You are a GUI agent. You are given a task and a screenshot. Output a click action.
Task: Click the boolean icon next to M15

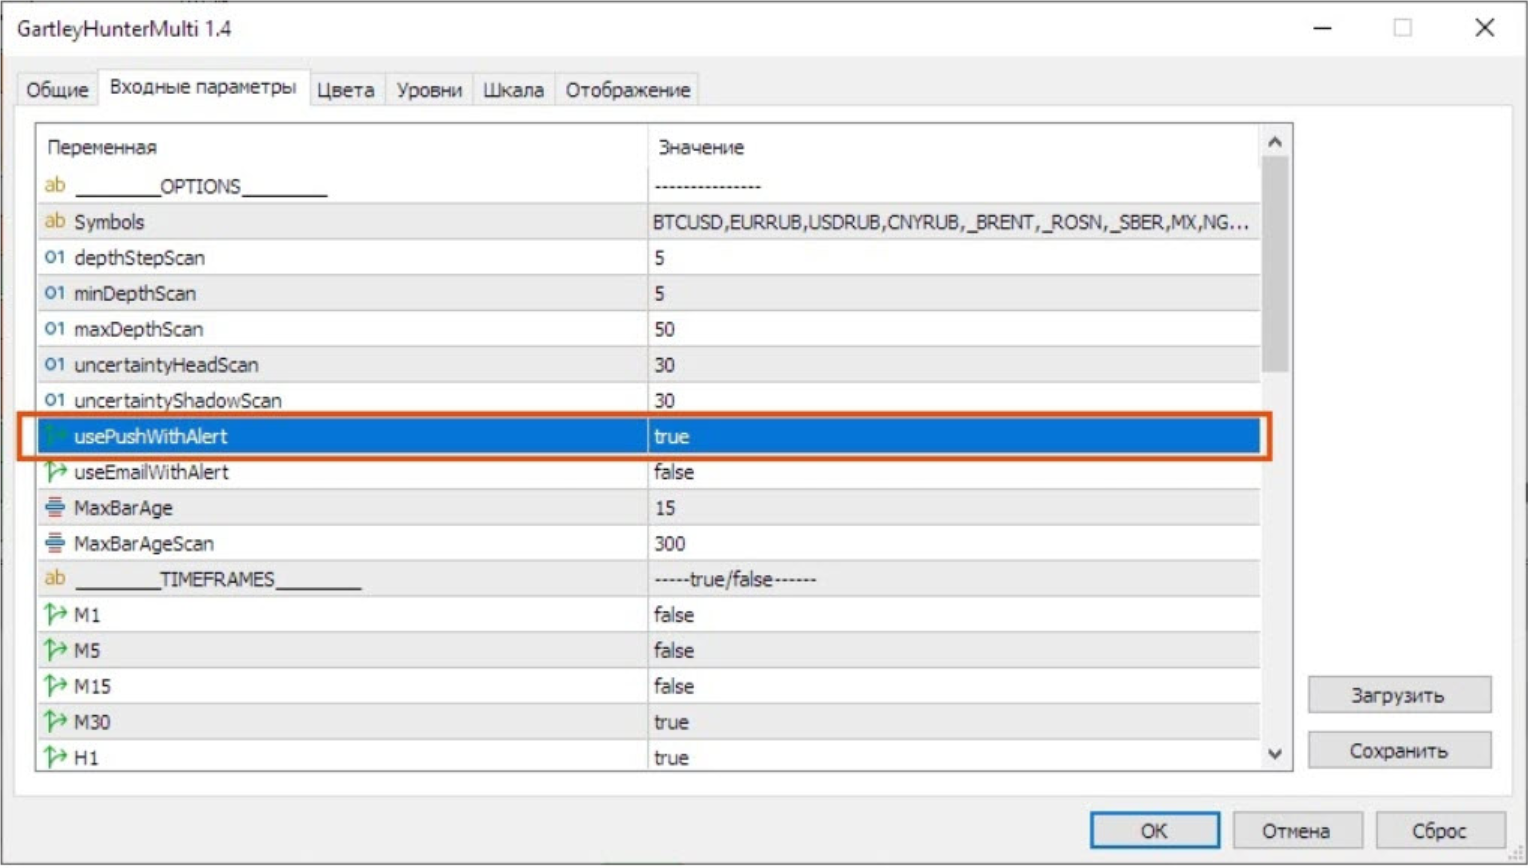pyautogui.click(x=55, y=686)
